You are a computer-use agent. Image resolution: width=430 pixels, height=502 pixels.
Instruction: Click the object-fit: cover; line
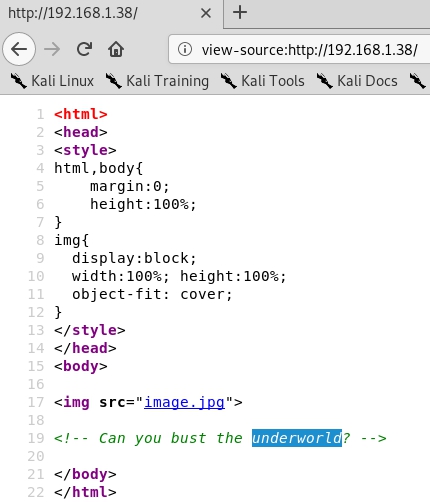click(152, 294)
